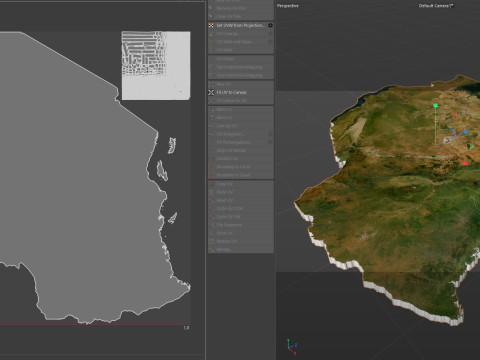Screen dimensions: 480x360
Task: Open settings gear beside UV Rectangularize
Action: click(x=270, y=142)
